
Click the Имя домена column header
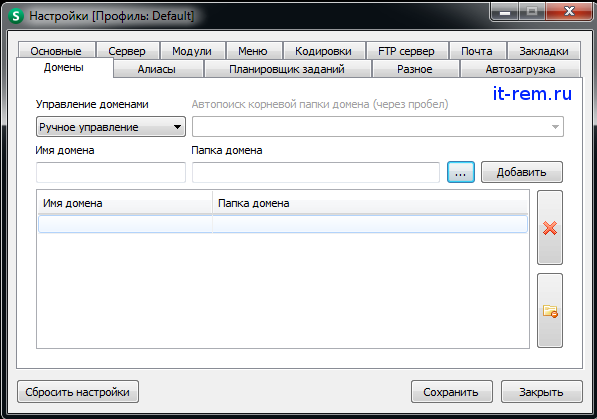125,203
